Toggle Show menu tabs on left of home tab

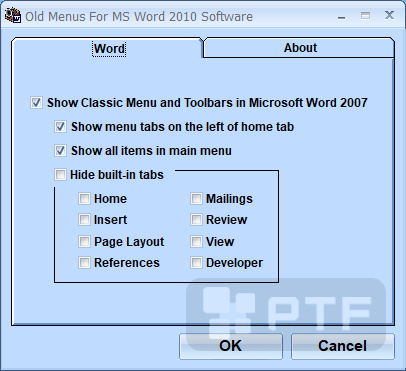point(60,127)
